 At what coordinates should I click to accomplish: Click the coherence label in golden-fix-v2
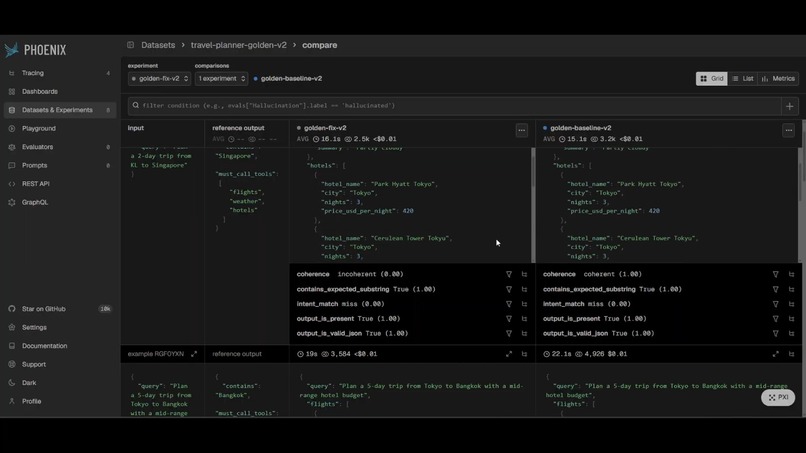click(x=313, y=275)
